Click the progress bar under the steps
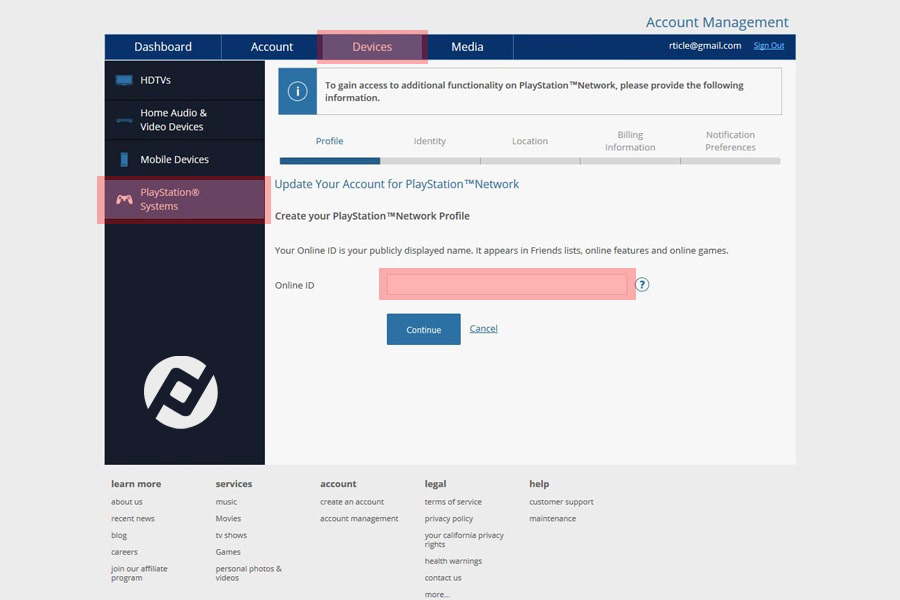 pyautogui.click(x=530, y=161)
